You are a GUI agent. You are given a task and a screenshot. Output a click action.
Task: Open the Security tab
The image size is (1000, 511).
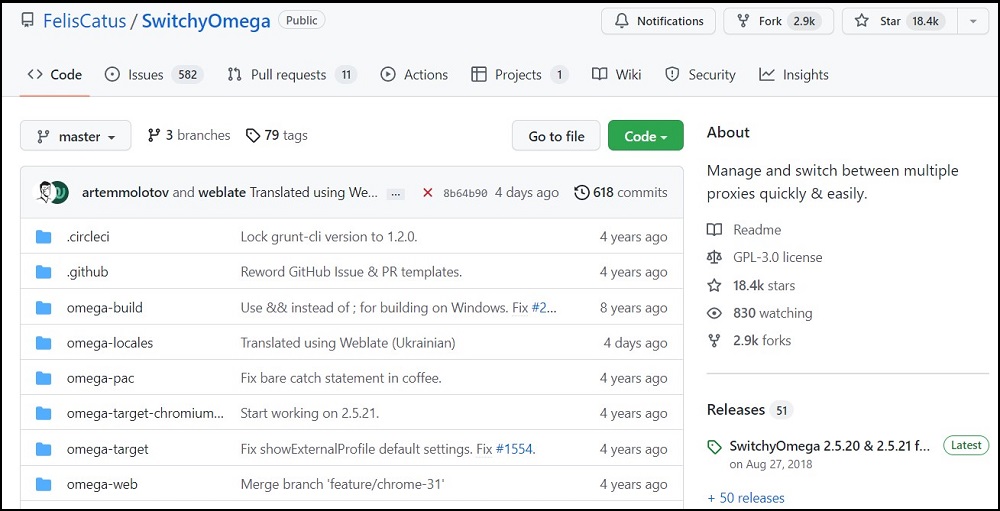(700, 75)
